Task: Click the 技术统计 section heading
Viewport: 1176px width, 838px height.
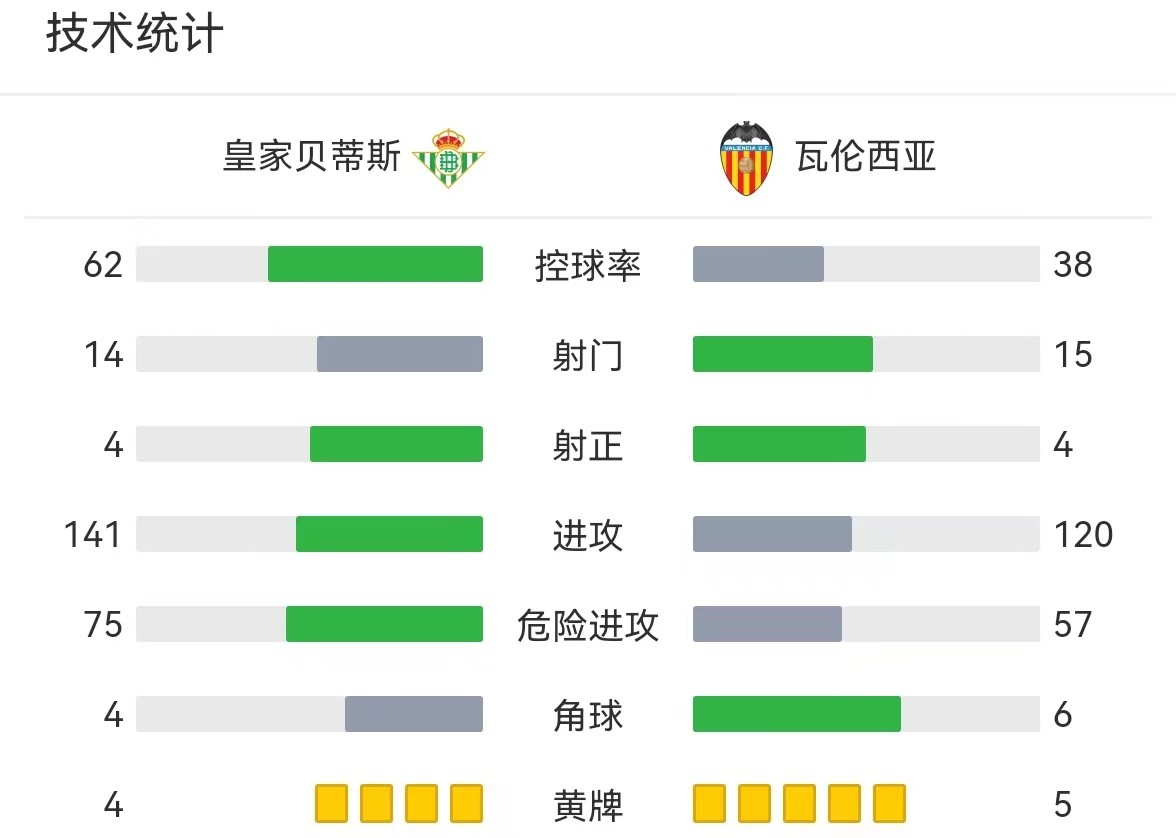Action: point(135,34)
